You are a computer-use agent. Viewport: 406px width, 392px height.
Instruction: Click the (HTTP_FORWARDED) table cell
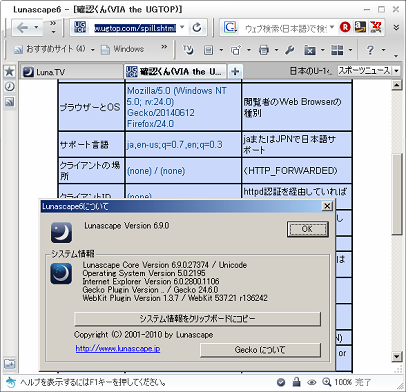pos(297,171)
